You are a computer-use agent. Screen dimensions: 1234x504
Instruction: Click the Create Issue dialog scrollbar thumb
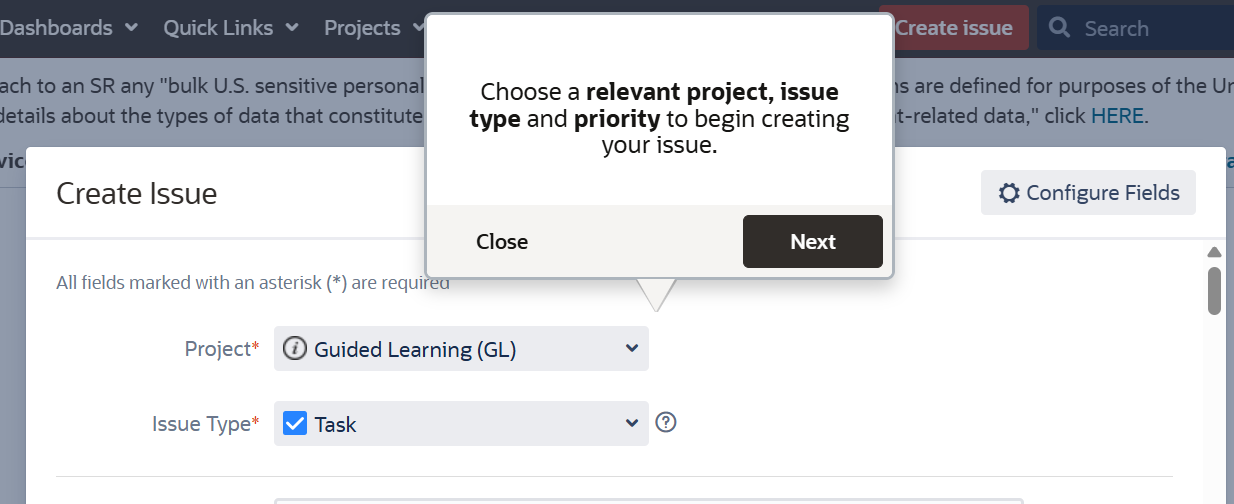coord(1214,290)
